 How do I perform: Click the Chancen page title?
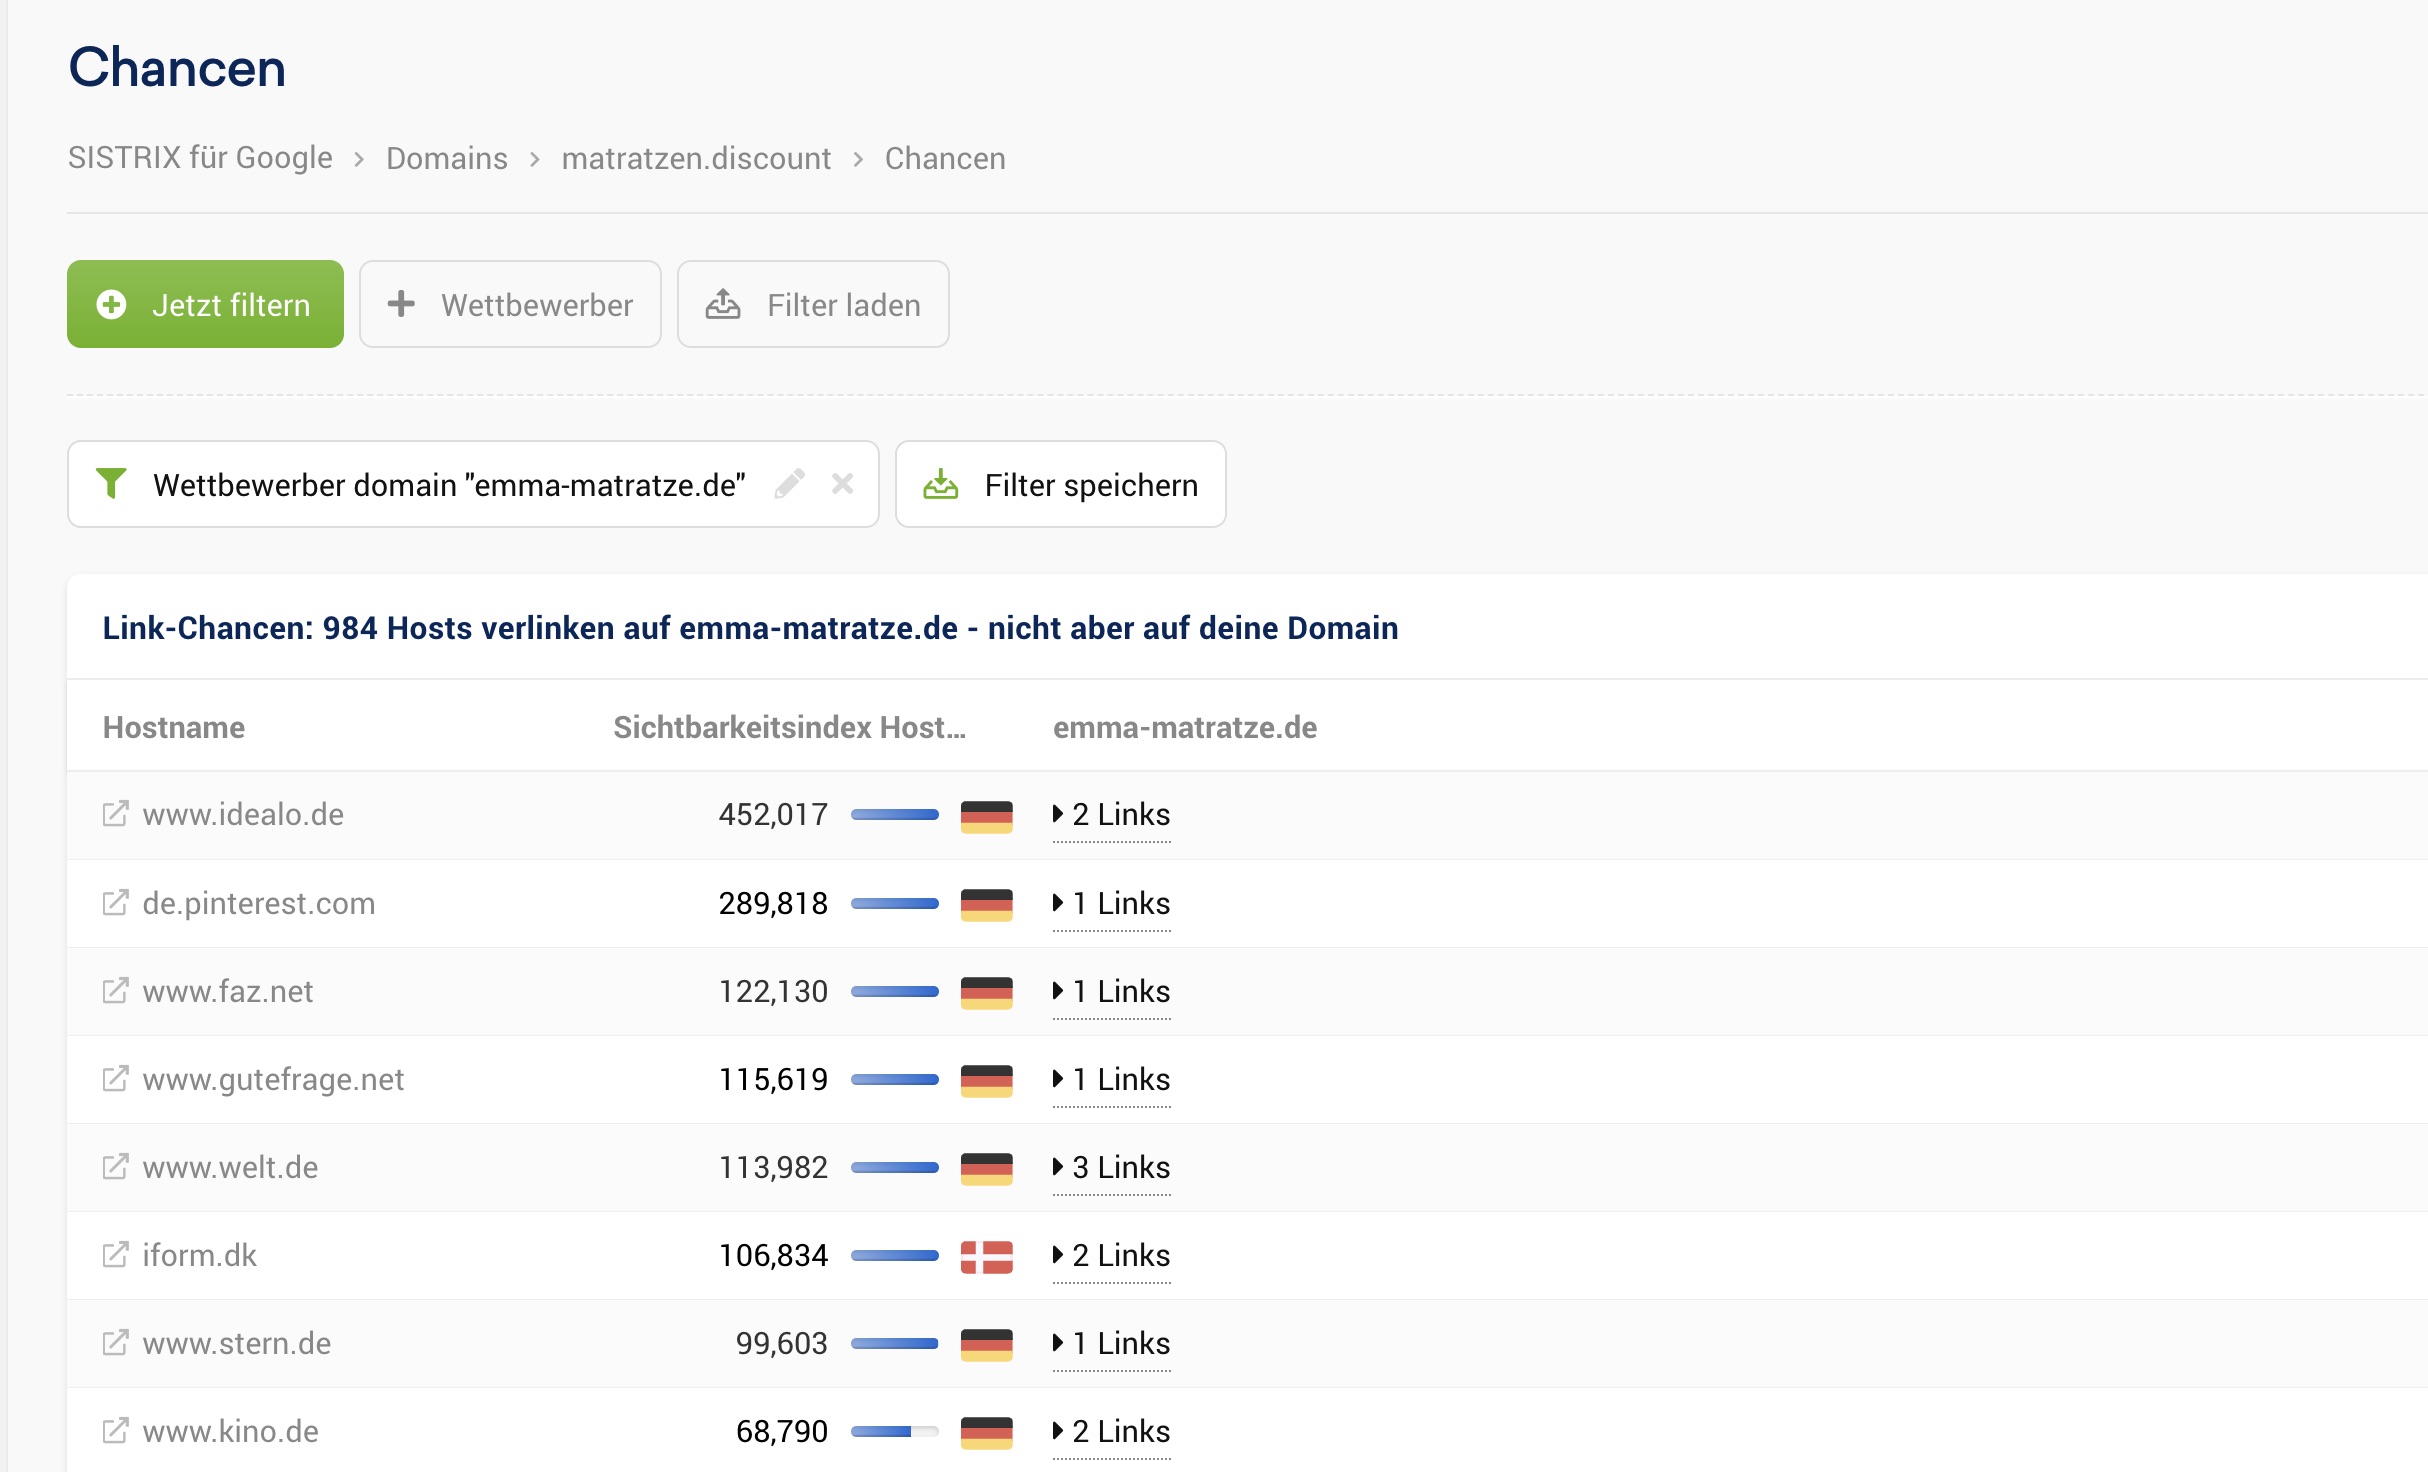(177, 67)
